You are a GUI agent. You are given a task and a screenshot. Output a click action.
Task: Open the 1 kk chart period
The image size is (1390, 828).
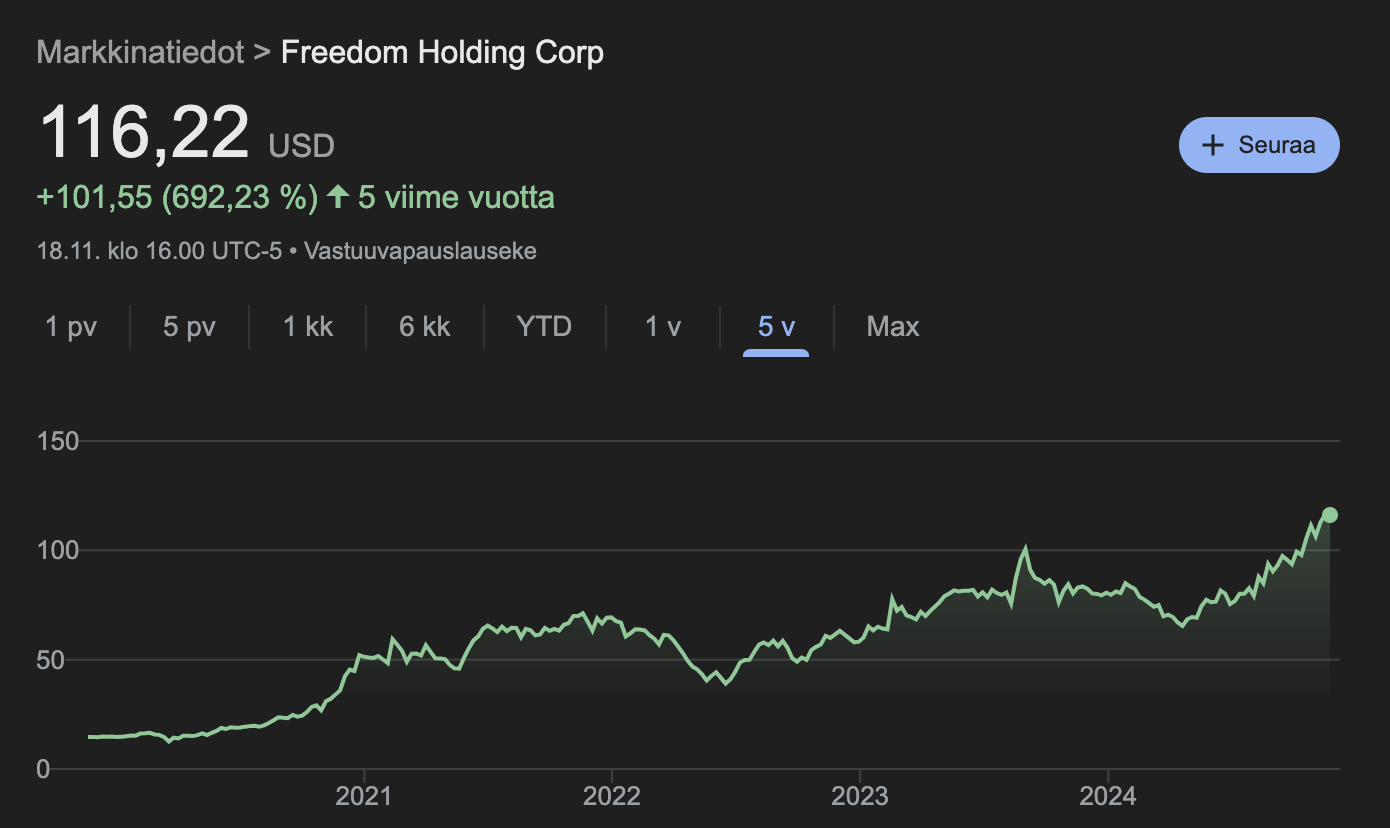[x=307, y=326]
